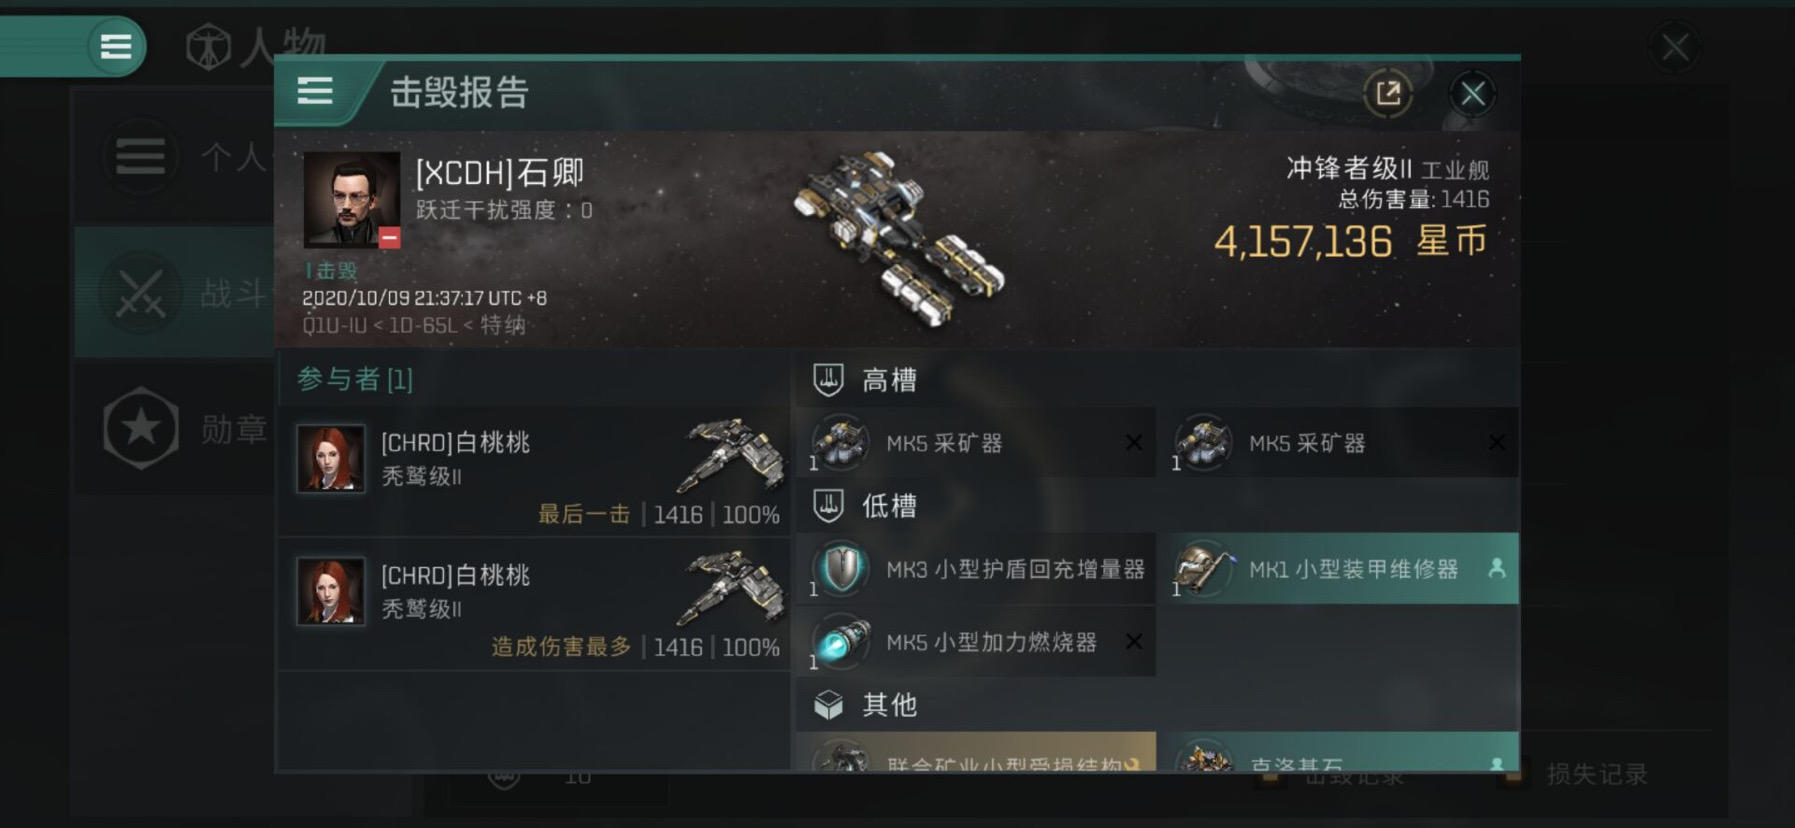Select 白桃桃 most-damage participant entry
Viewport: 1795px width, 828px height.
(x=535, y=604)
